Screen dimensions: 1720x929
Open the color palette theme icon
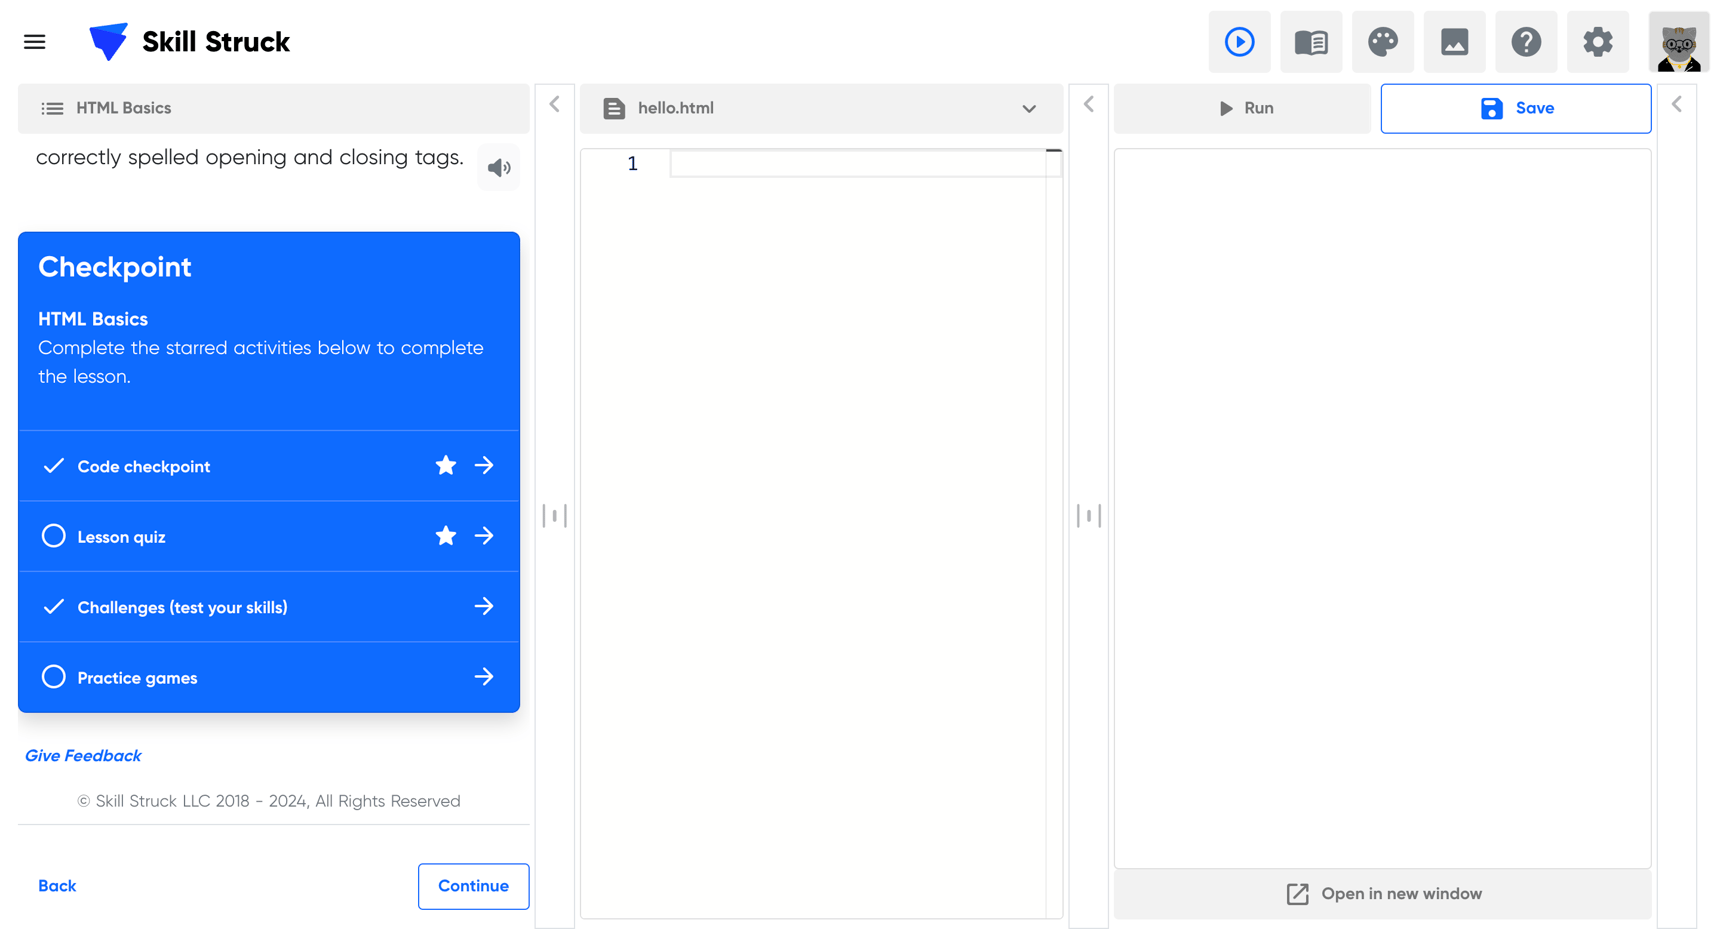pyautogui.click(x=1382, y=42)
